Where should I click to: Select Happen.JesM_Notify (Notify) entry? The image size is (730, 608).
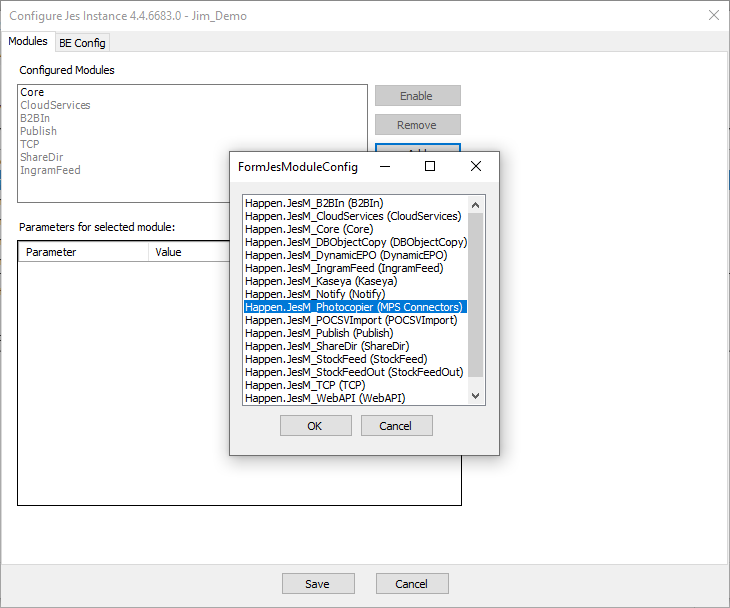tap(315, 294)
